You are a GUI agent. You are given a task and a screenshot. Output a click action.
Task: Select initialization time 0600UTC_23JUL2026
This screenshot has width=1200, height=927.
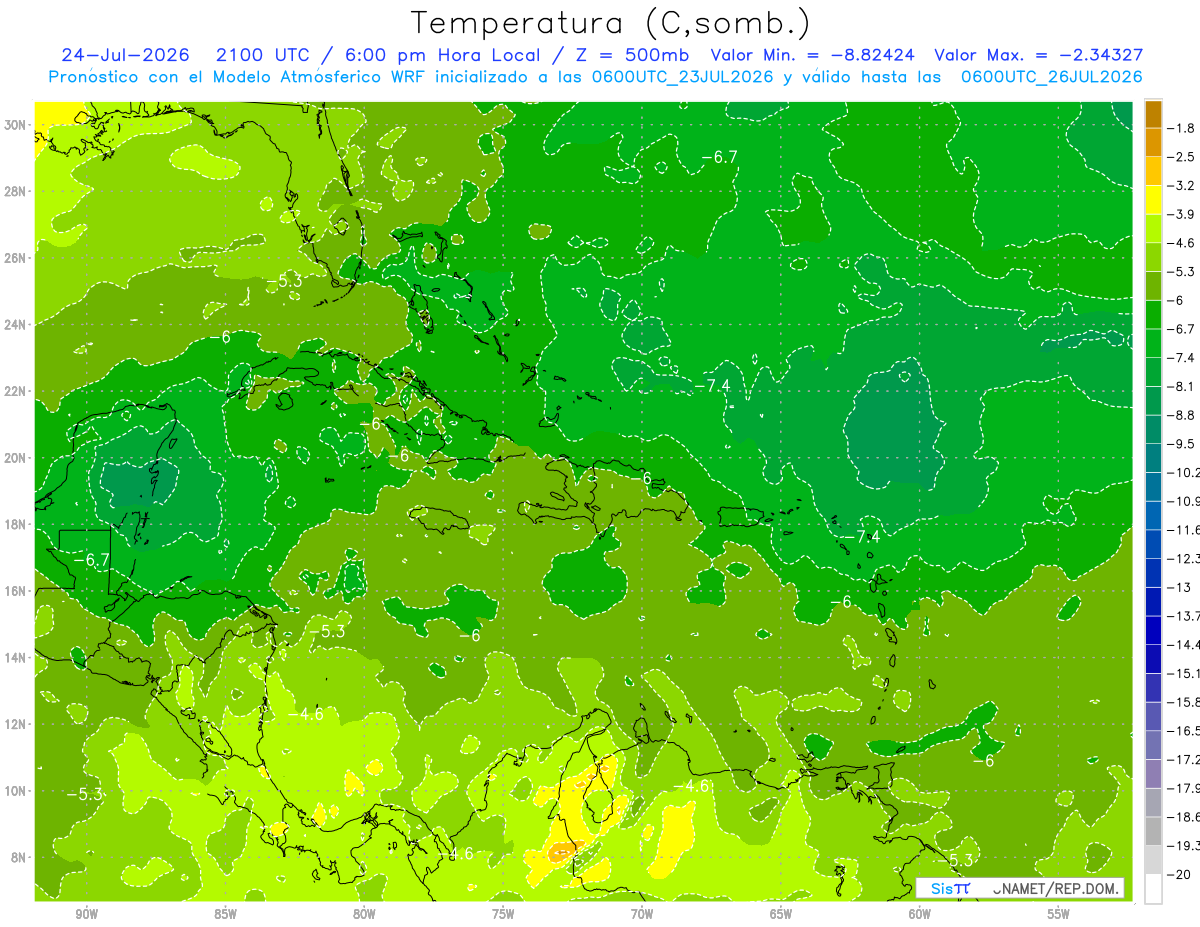pos(683,77)
